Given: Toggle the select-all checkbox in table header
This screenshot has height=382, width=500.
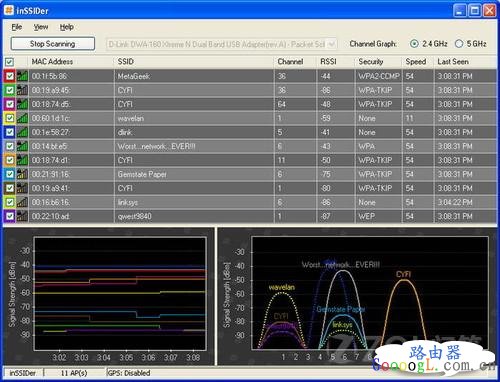Looking at the screenshot, I should tap(9, 62).
